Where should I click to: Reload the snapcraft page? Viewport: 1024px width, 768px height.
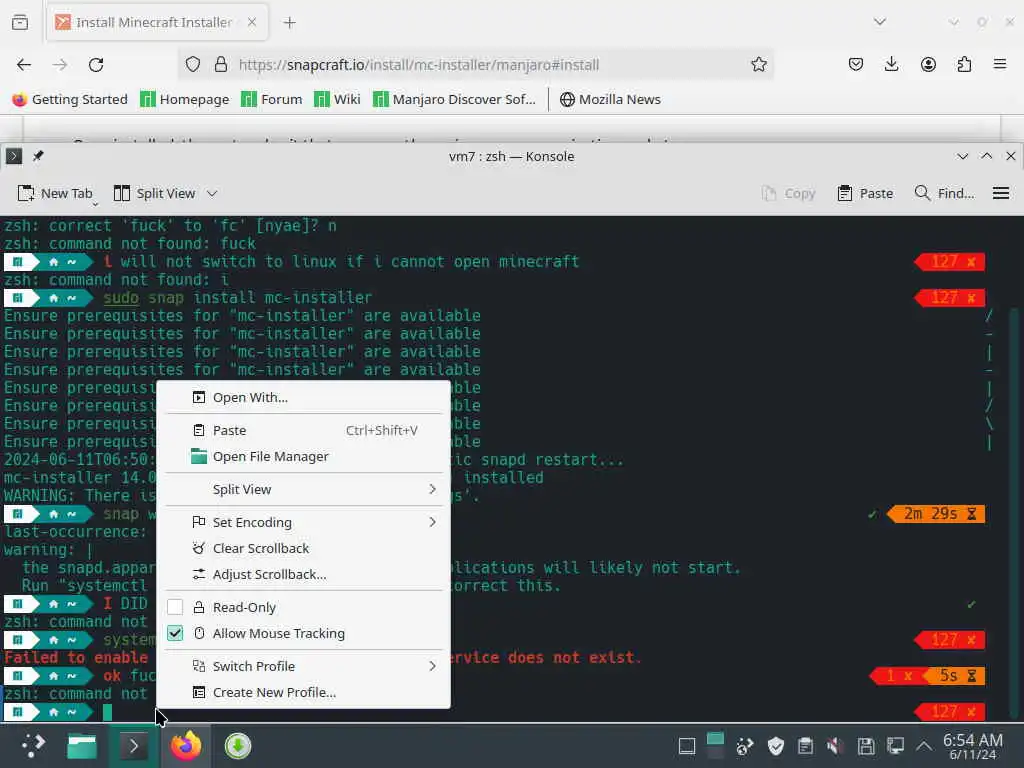point(96,65)
